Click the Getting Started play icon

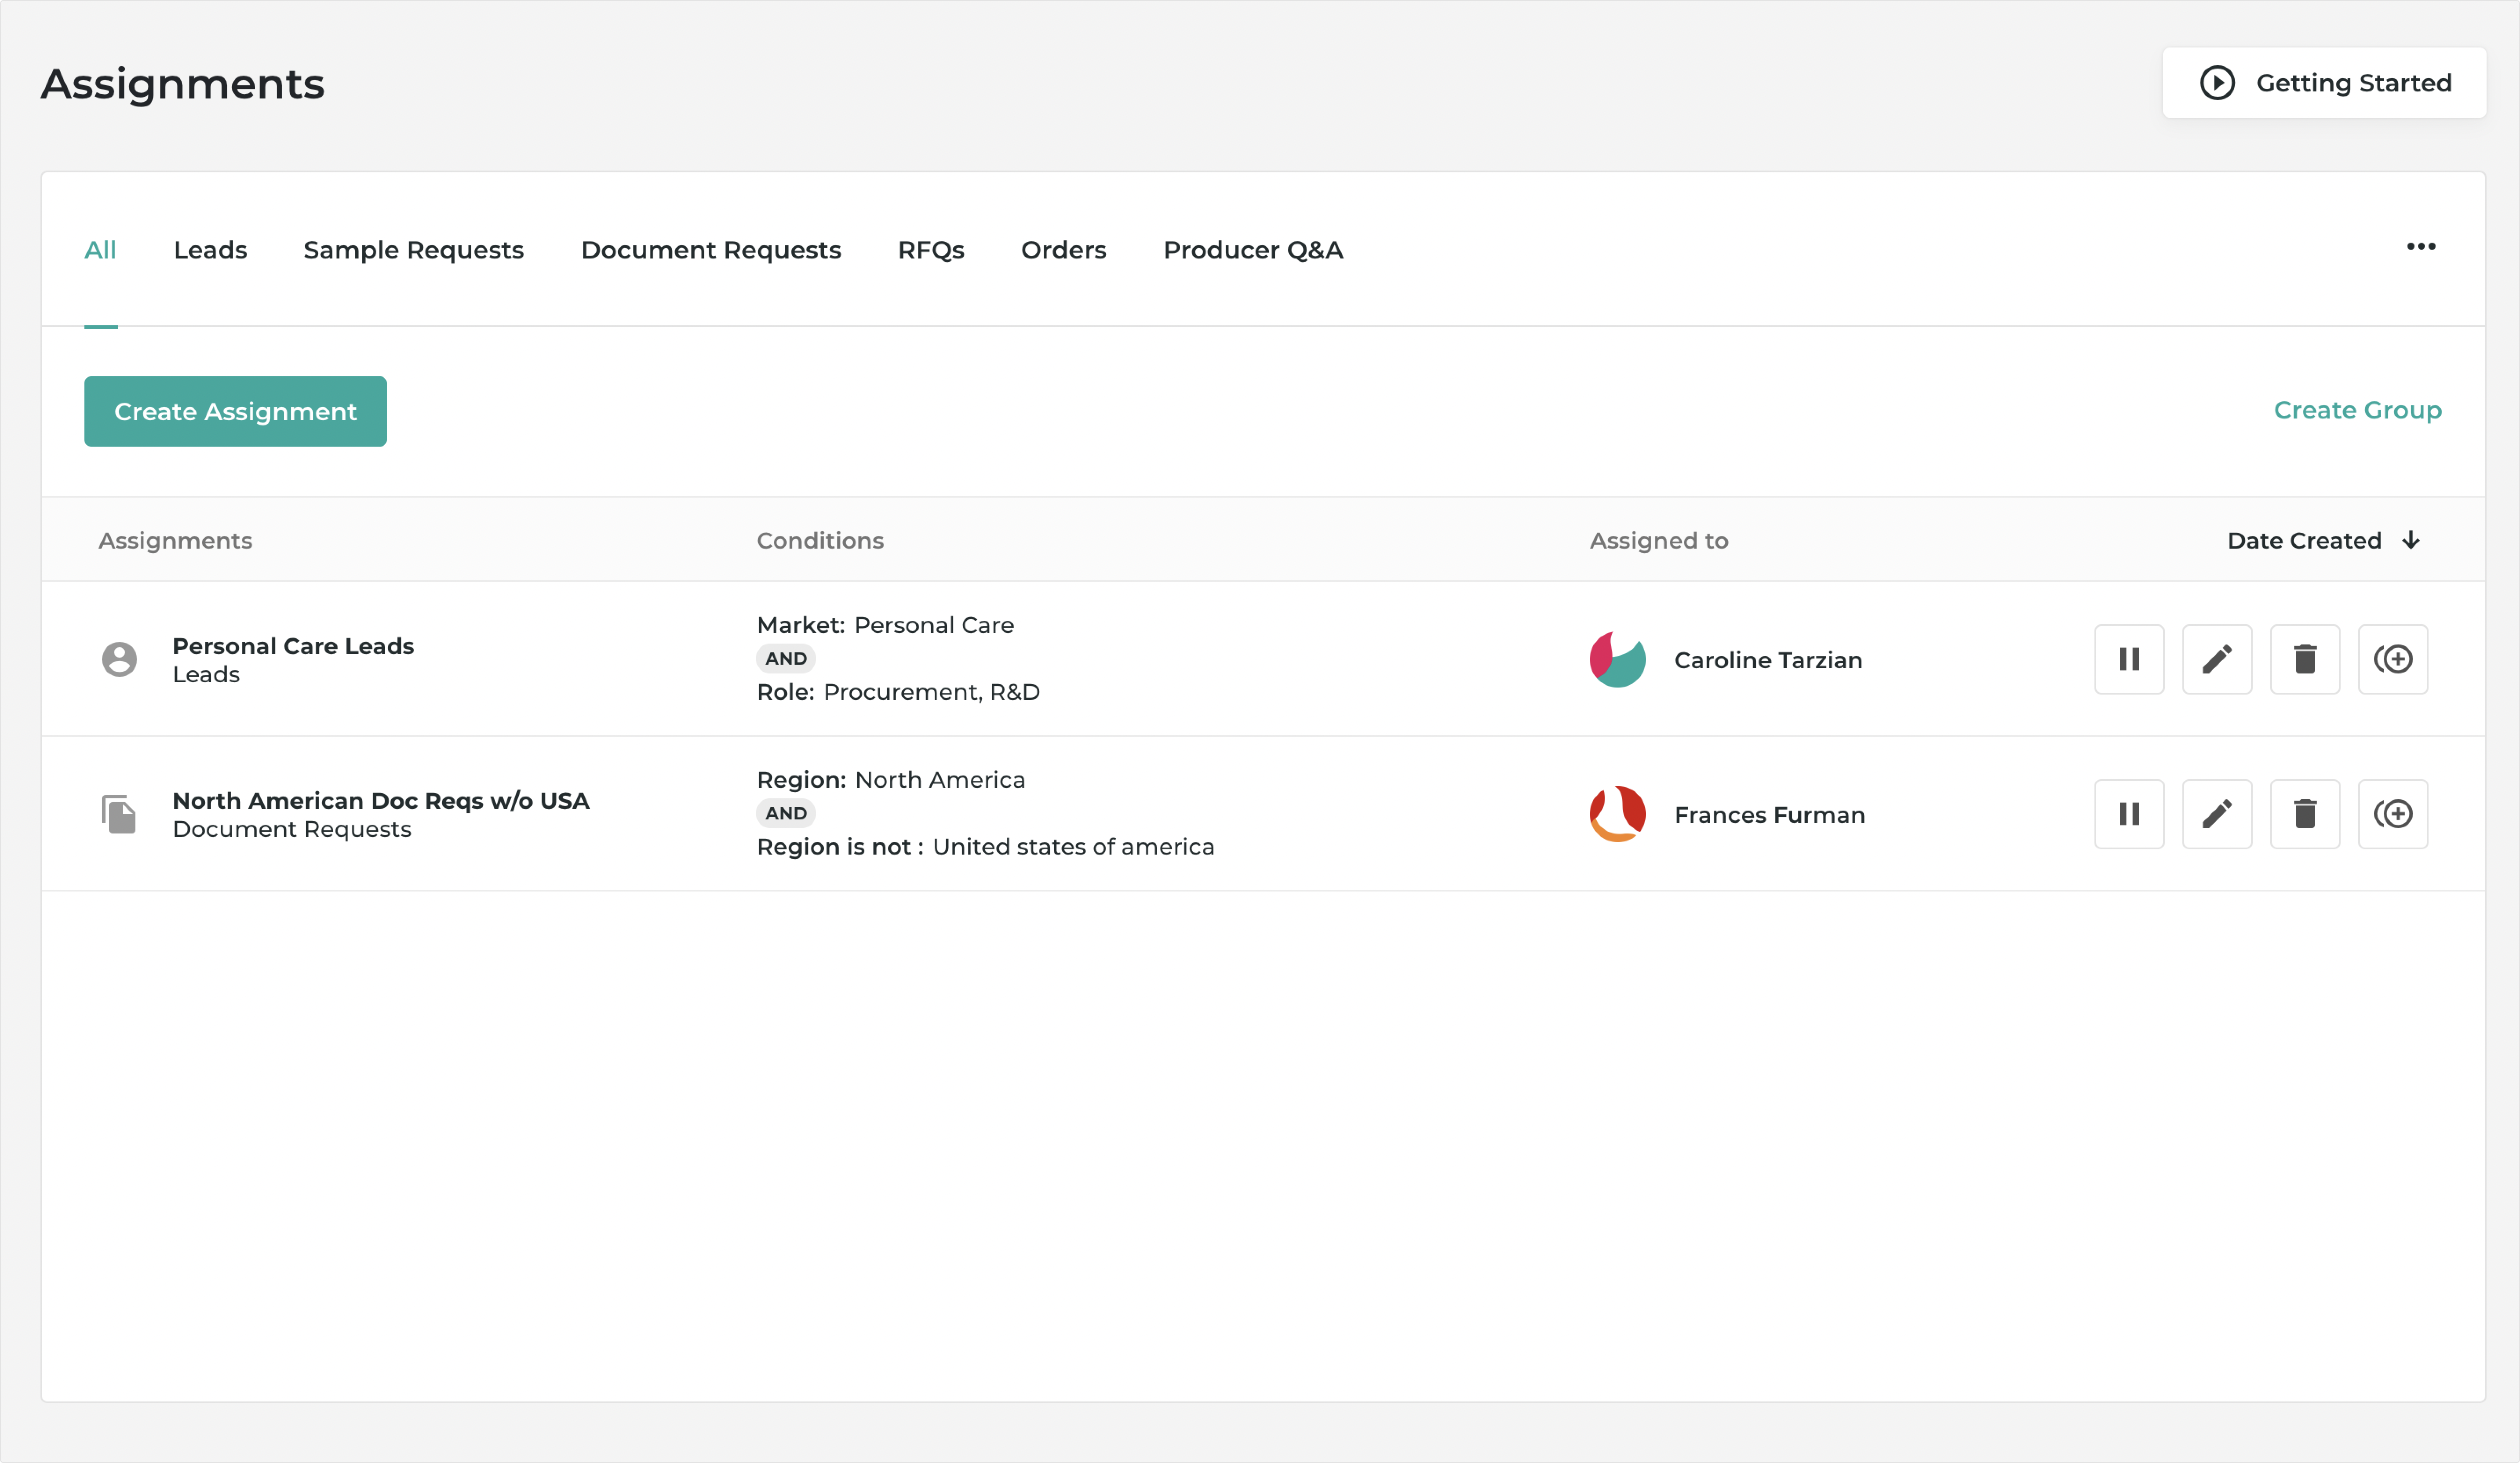(2217, 82)
